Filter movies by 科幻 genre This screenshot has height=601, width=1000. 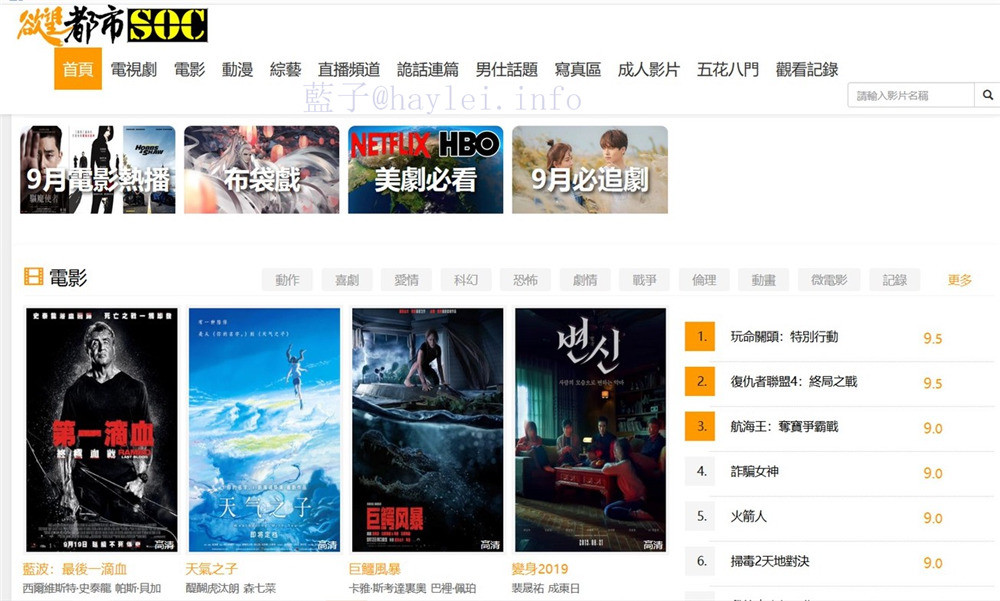pyautogui.click(x=466, y=279)
